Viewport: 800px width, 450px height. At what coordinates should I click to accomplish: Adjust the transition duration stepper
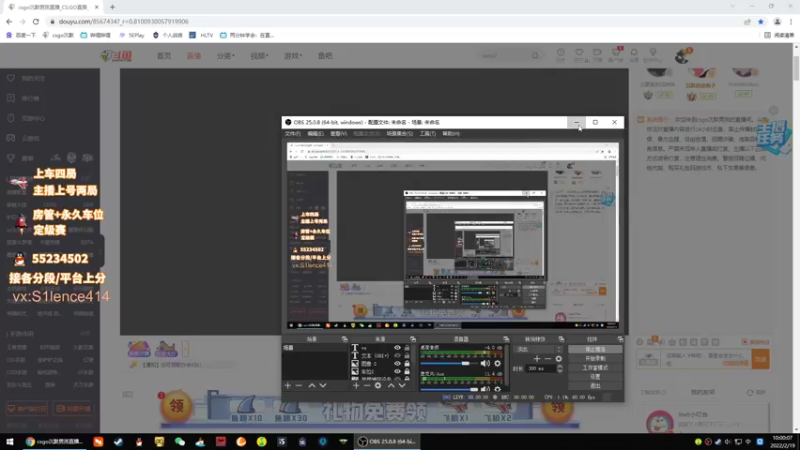560,368
